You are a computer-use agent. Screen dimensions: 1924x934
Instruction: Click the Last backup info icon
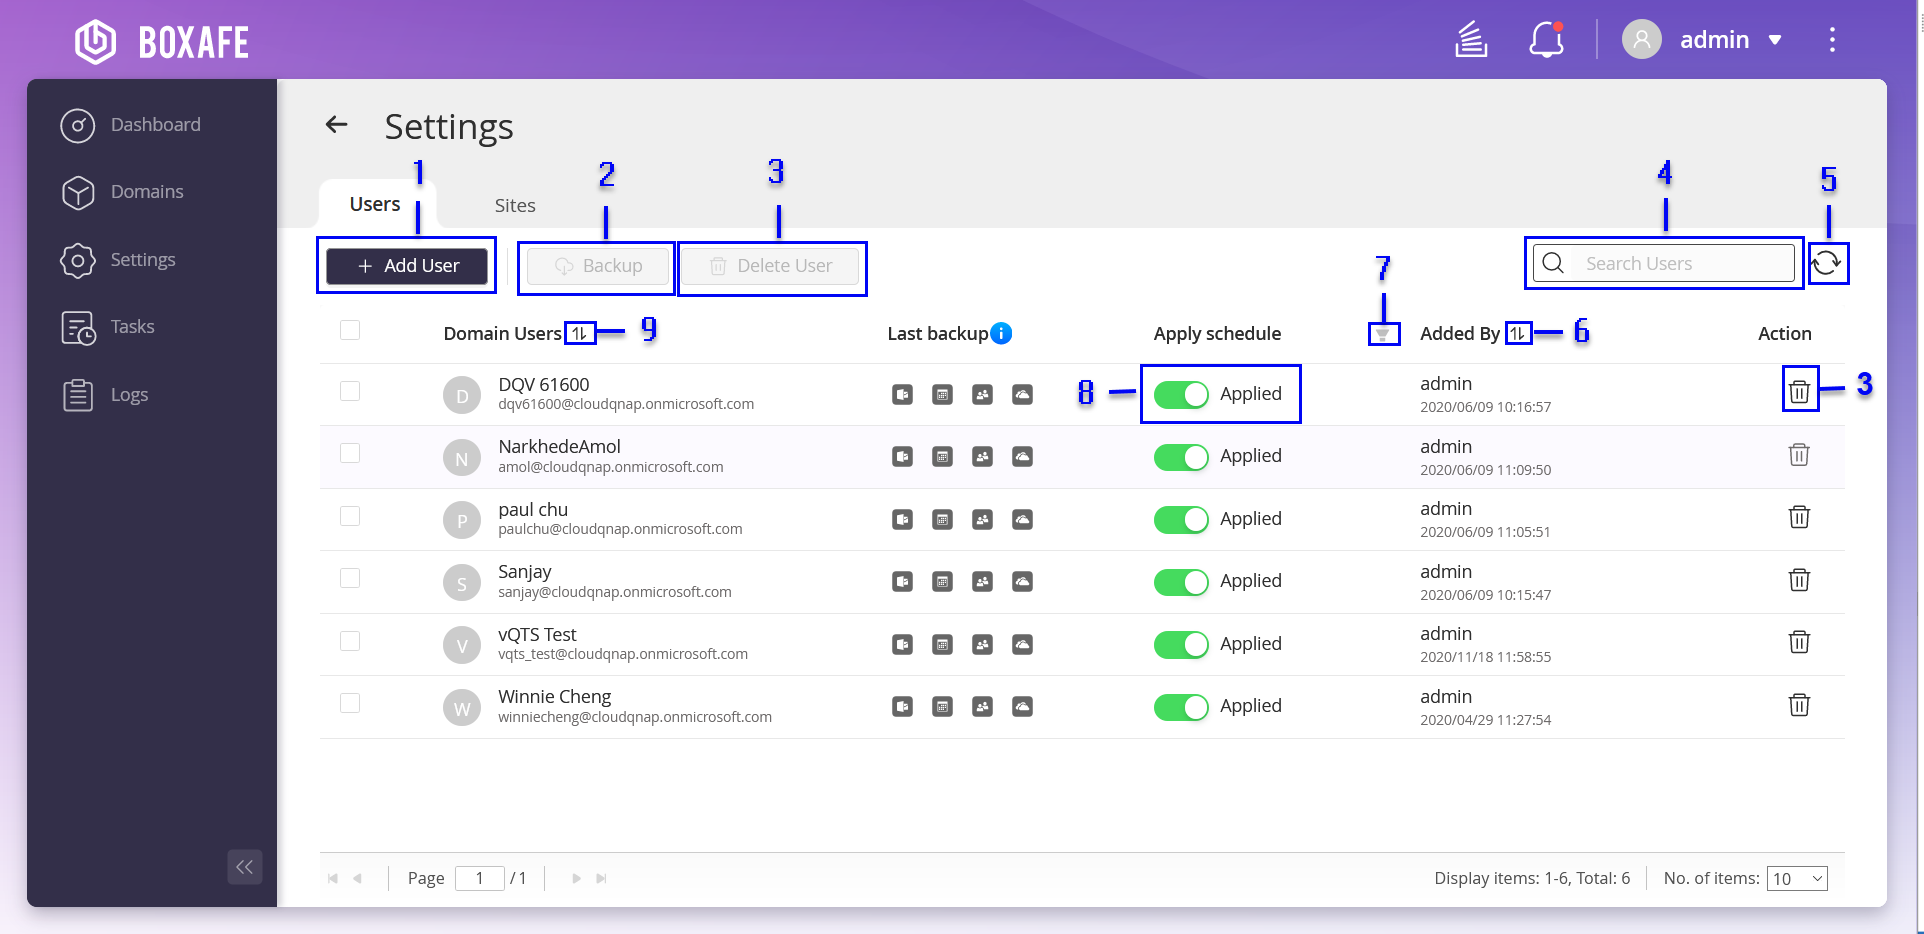pyautogui.click(x=1001, y=333)
